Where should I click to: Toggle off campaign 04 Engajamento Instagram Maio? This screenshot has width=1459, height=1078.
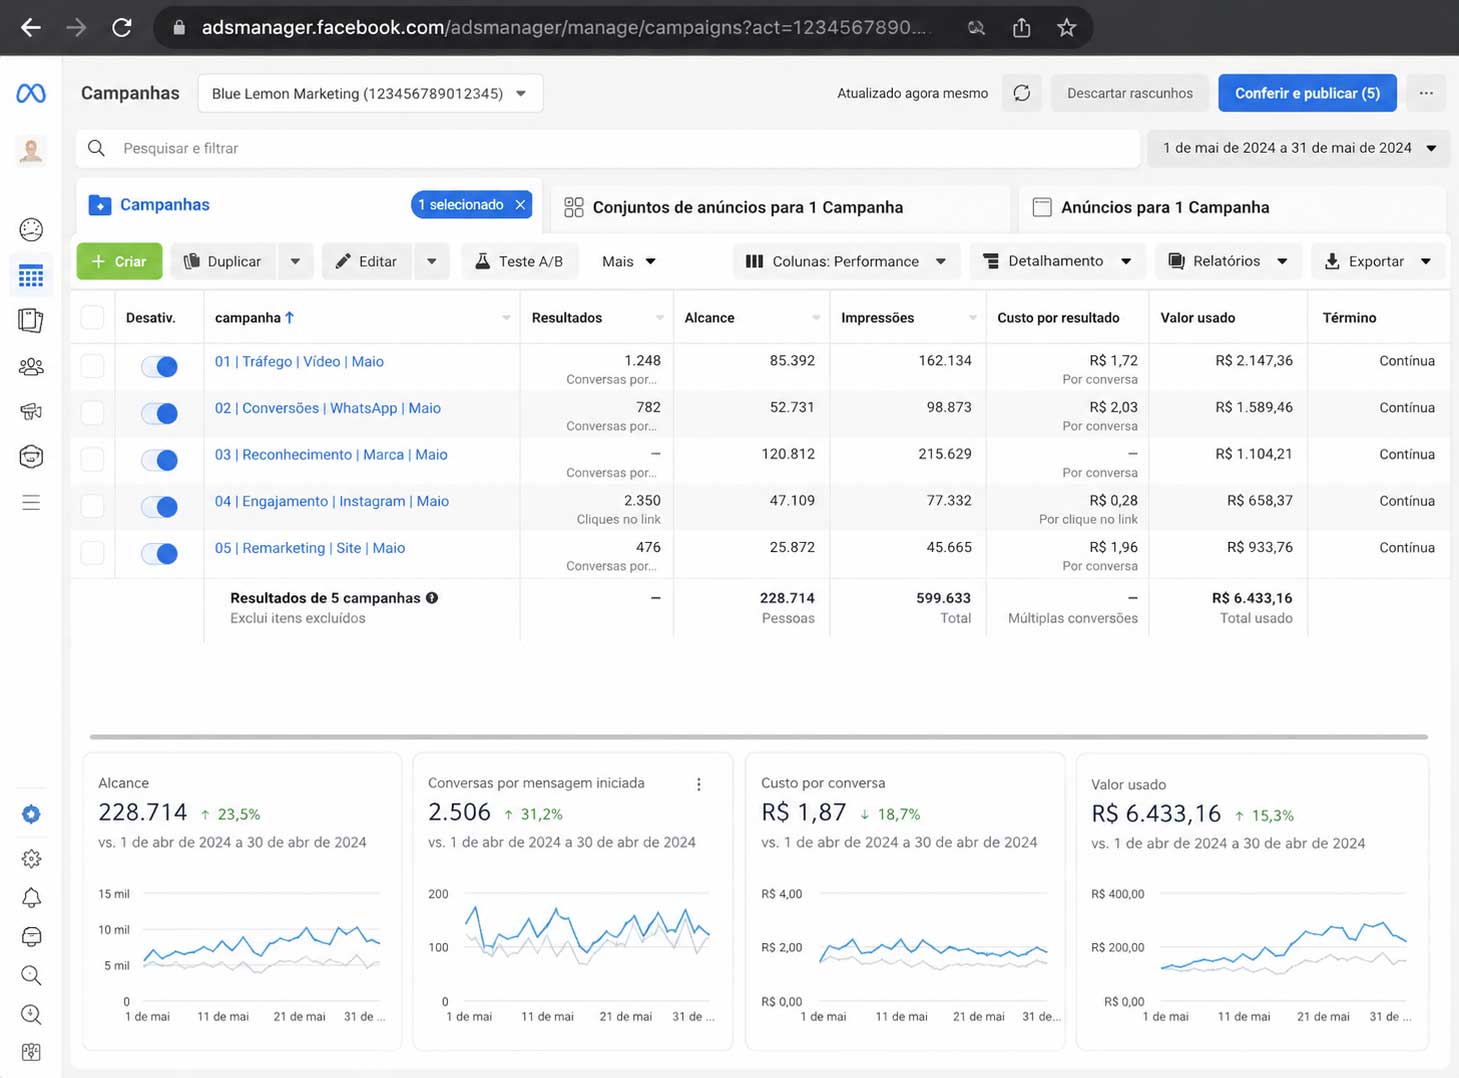tap(160, 507)
